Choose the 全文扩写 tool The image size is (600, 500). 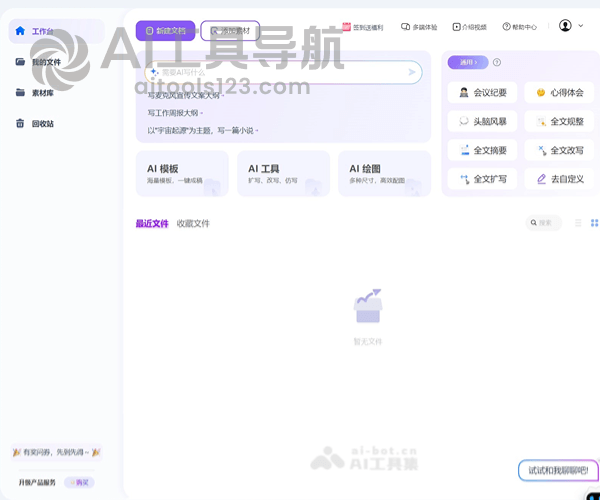pyautogui.click(x=482, y=179)
